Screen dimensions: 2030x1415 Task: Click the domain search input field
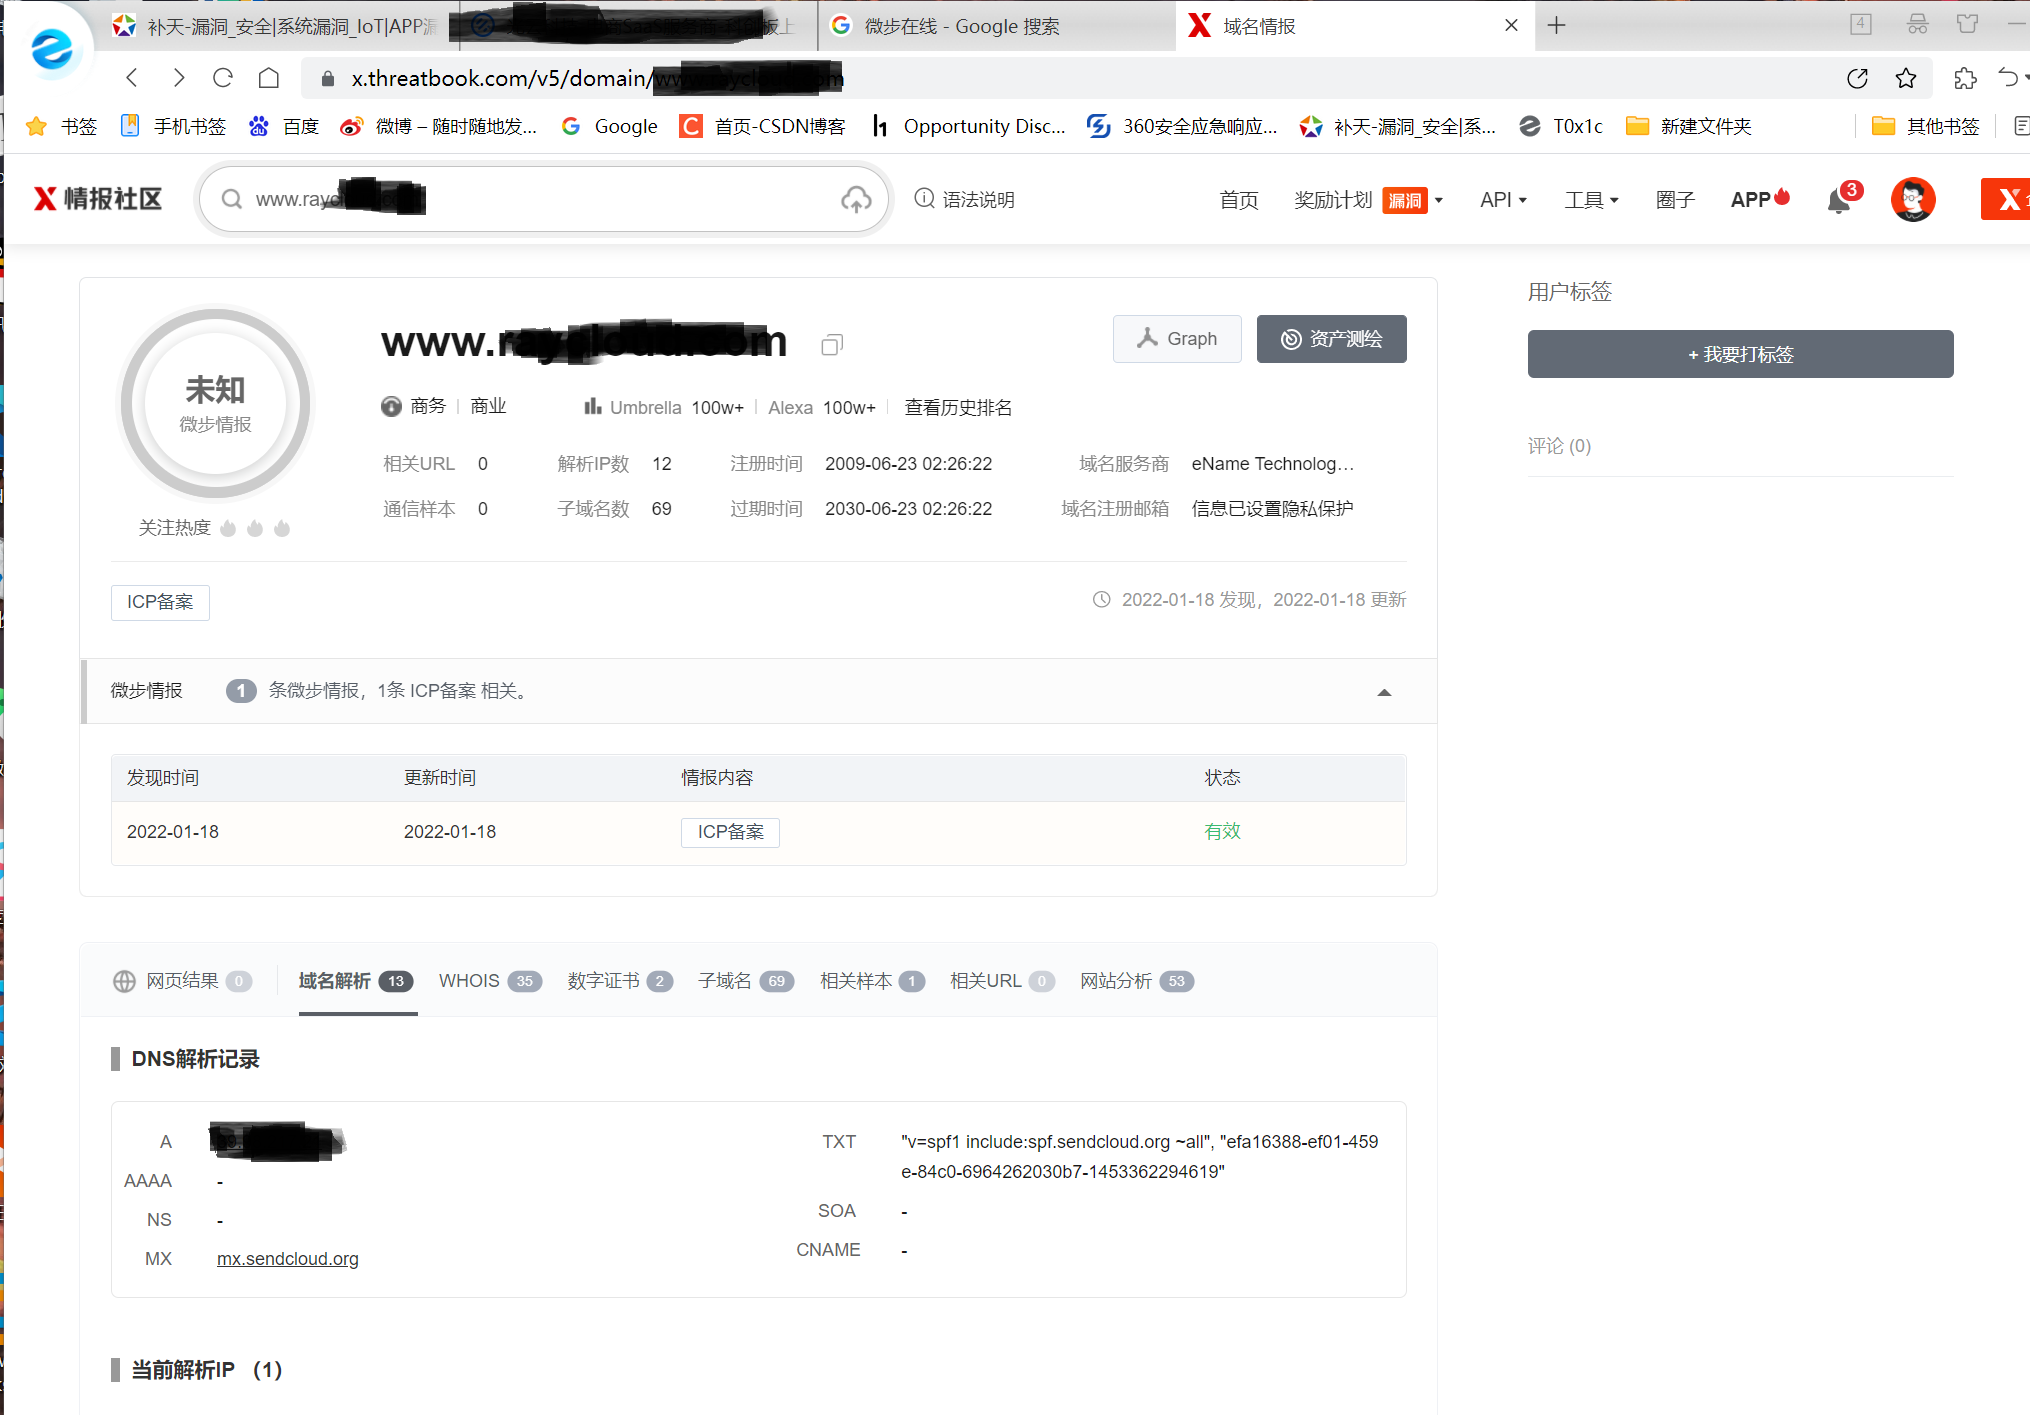tap(540, 200)
